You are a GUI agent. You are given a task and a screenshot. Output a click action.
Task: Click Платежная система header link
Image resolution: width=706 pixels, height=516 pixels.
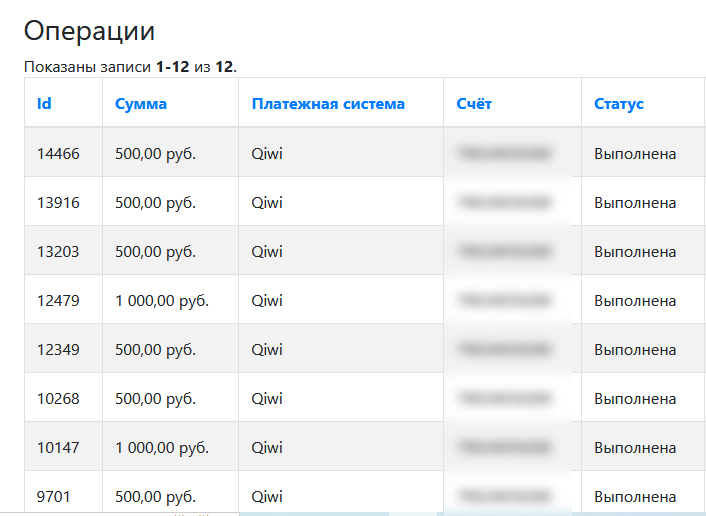[x=328, y=104]
